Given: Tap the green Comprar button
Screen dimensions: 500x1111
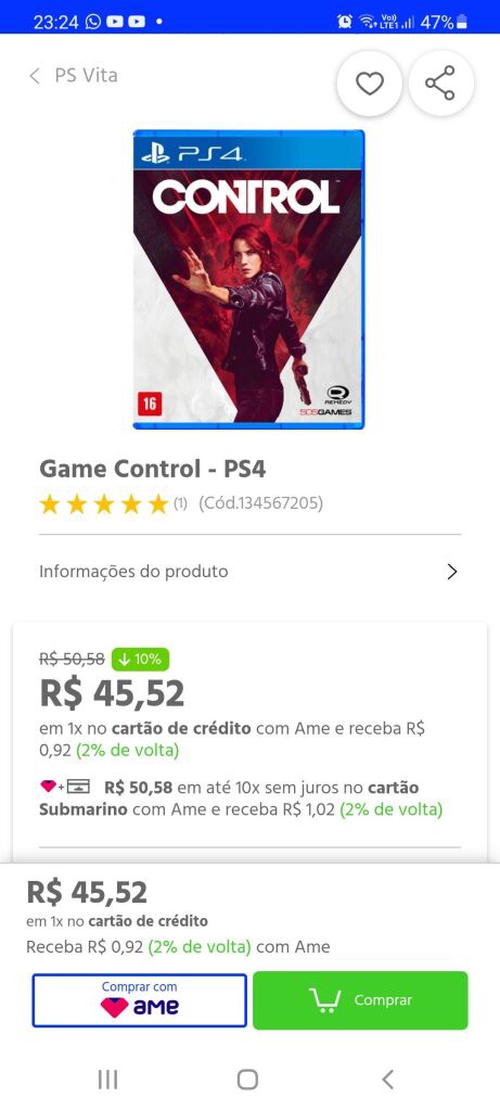Looking at the screenshot, I should (x=360, y=1000).
